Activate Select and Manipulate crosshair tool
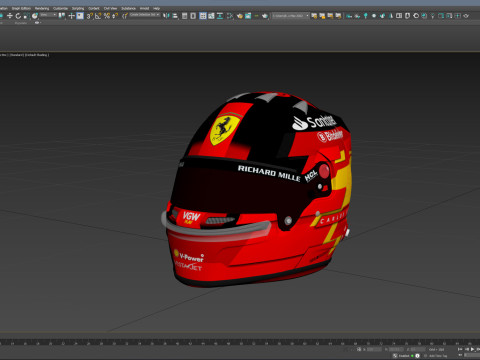The height and width of the screenshot is (360, 480). click(71, 16)
